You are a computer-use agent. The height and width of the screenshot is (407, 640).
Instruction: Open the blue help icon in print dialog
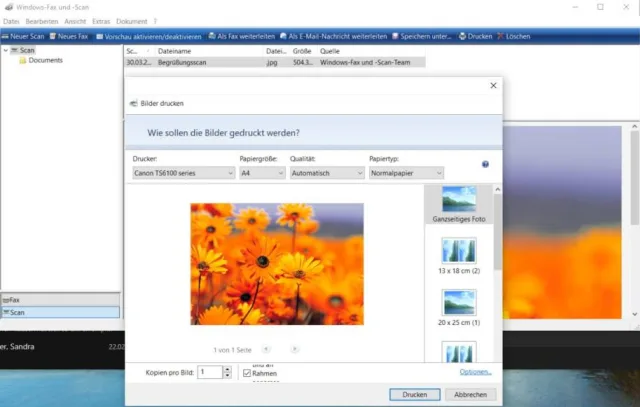[x=485, y=164]
